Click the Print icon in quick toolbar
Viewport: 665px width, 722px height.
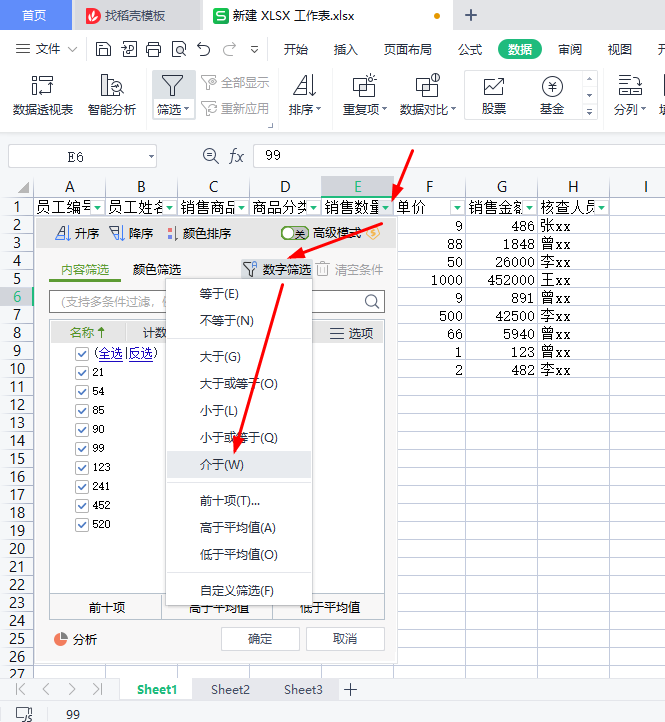pos(153,49)
